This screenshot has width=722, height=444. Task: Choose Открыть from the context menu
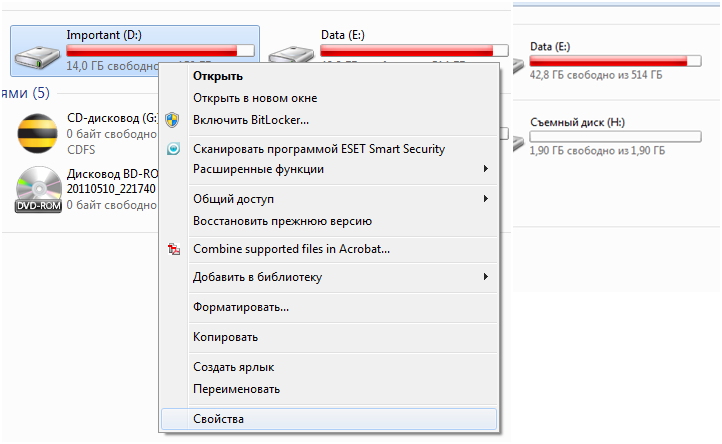tap(218, 76)
